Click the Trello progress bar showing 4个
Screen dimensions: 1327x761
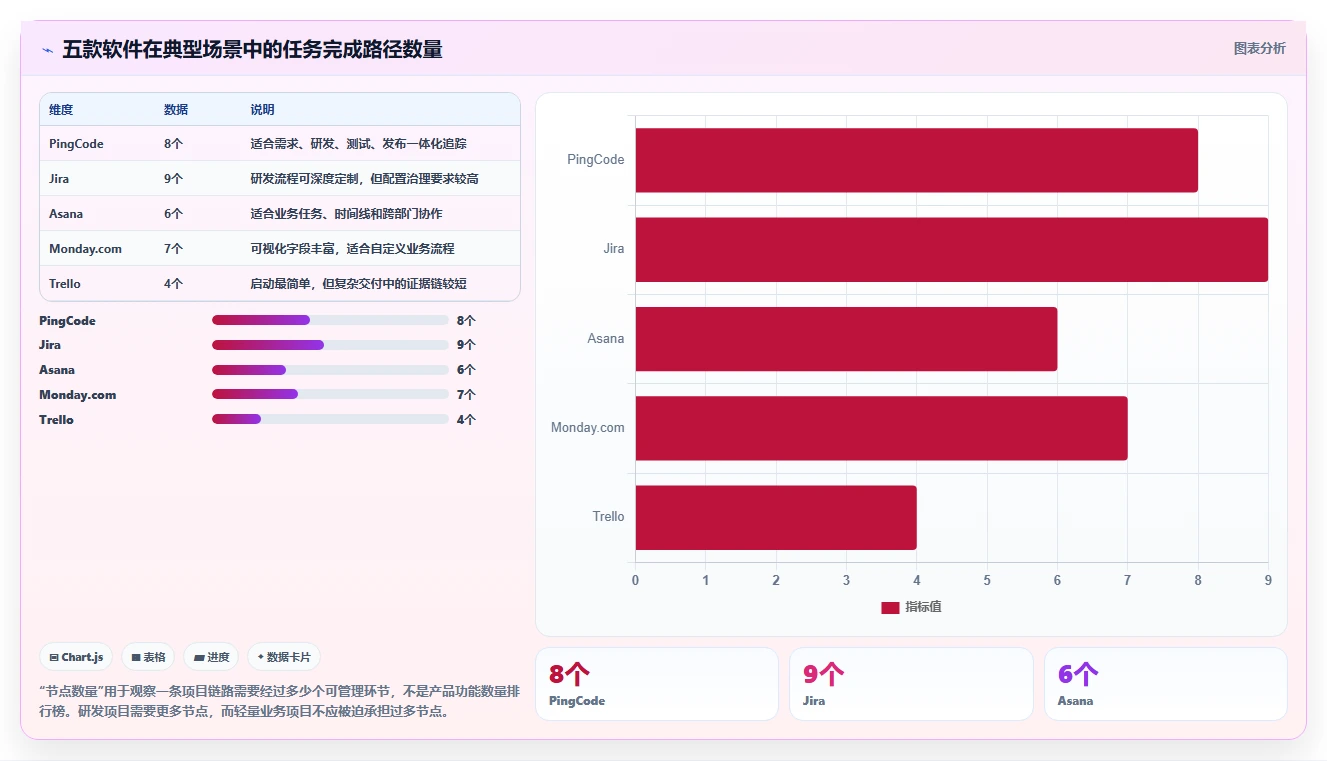point(330,420)
